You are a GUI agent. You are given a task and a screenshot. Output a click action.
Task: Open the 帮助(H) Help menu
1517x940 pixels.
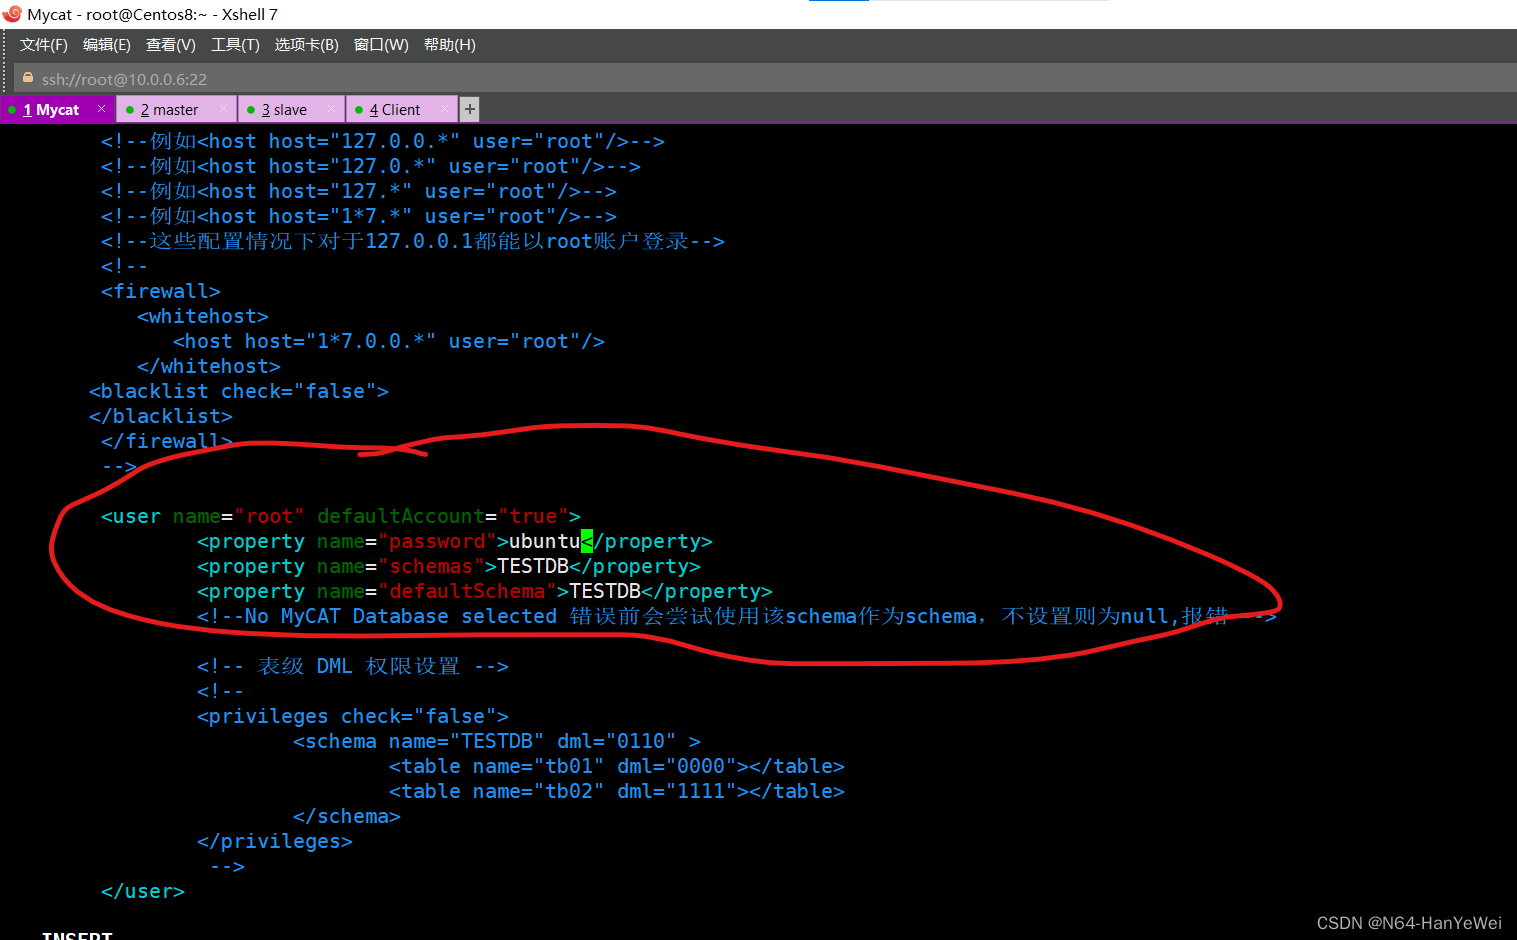[449, 45]
